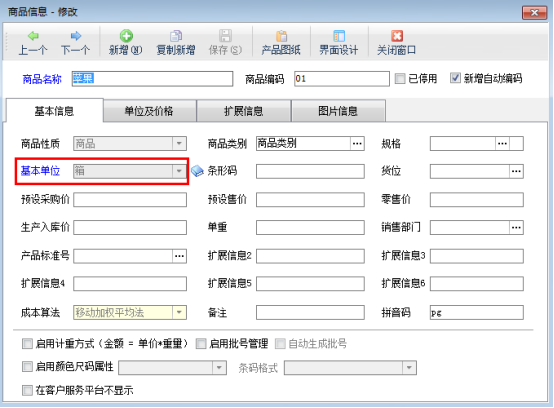Open the 基本单位 dropdown arrow
This screenshot has height=408, width=554.
[x=179, y=171]
